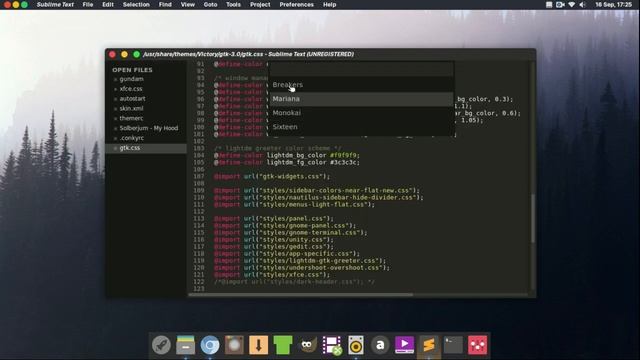Click line number 107 in gutter

199,176
